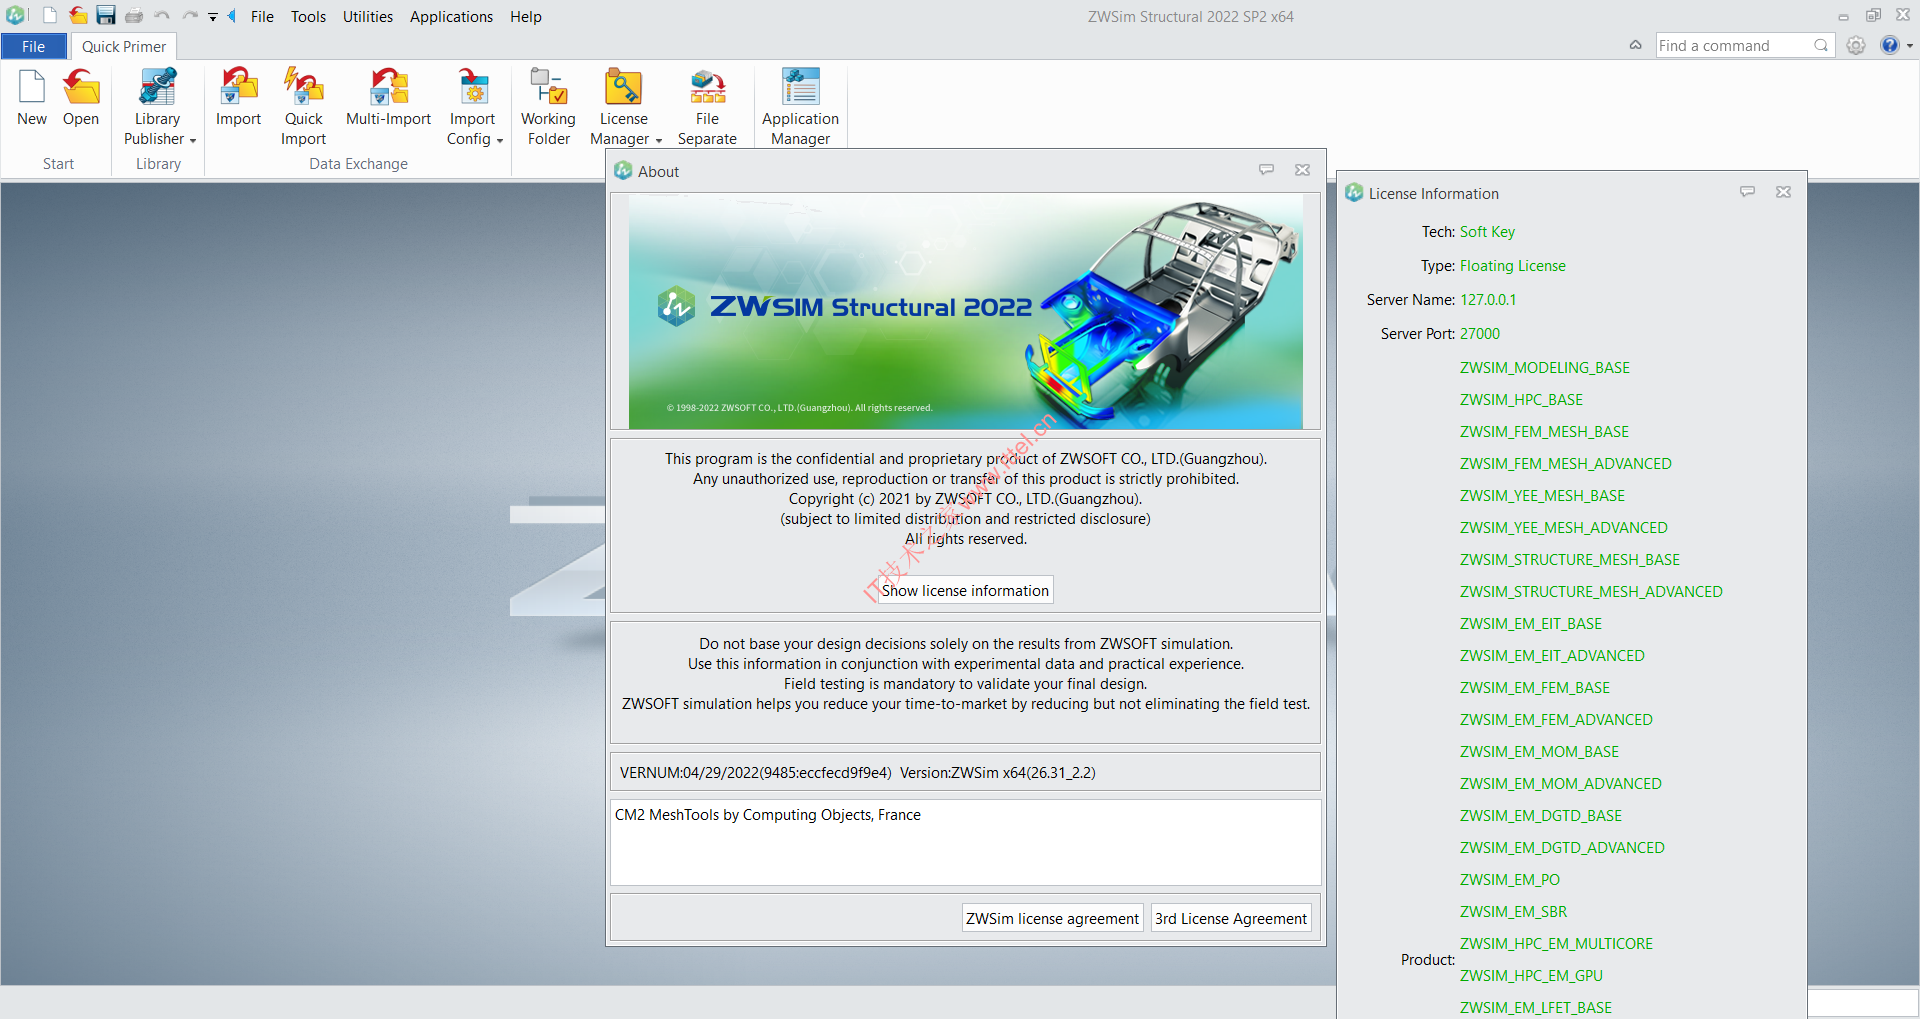Select ZWSIM_YEE_MESH_BASE product entry
This screenshot has width=1920, height=1019.
[1542, 496]
